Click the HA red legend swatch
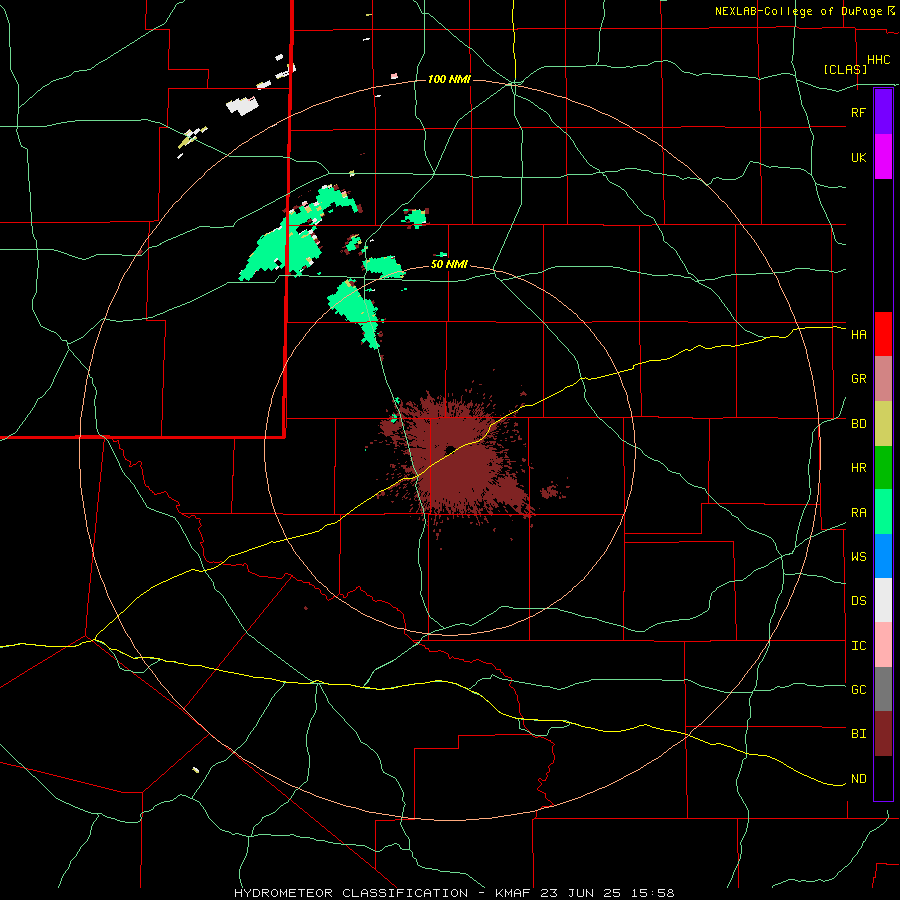Screen dimensions: 900x900 [883, 334]
